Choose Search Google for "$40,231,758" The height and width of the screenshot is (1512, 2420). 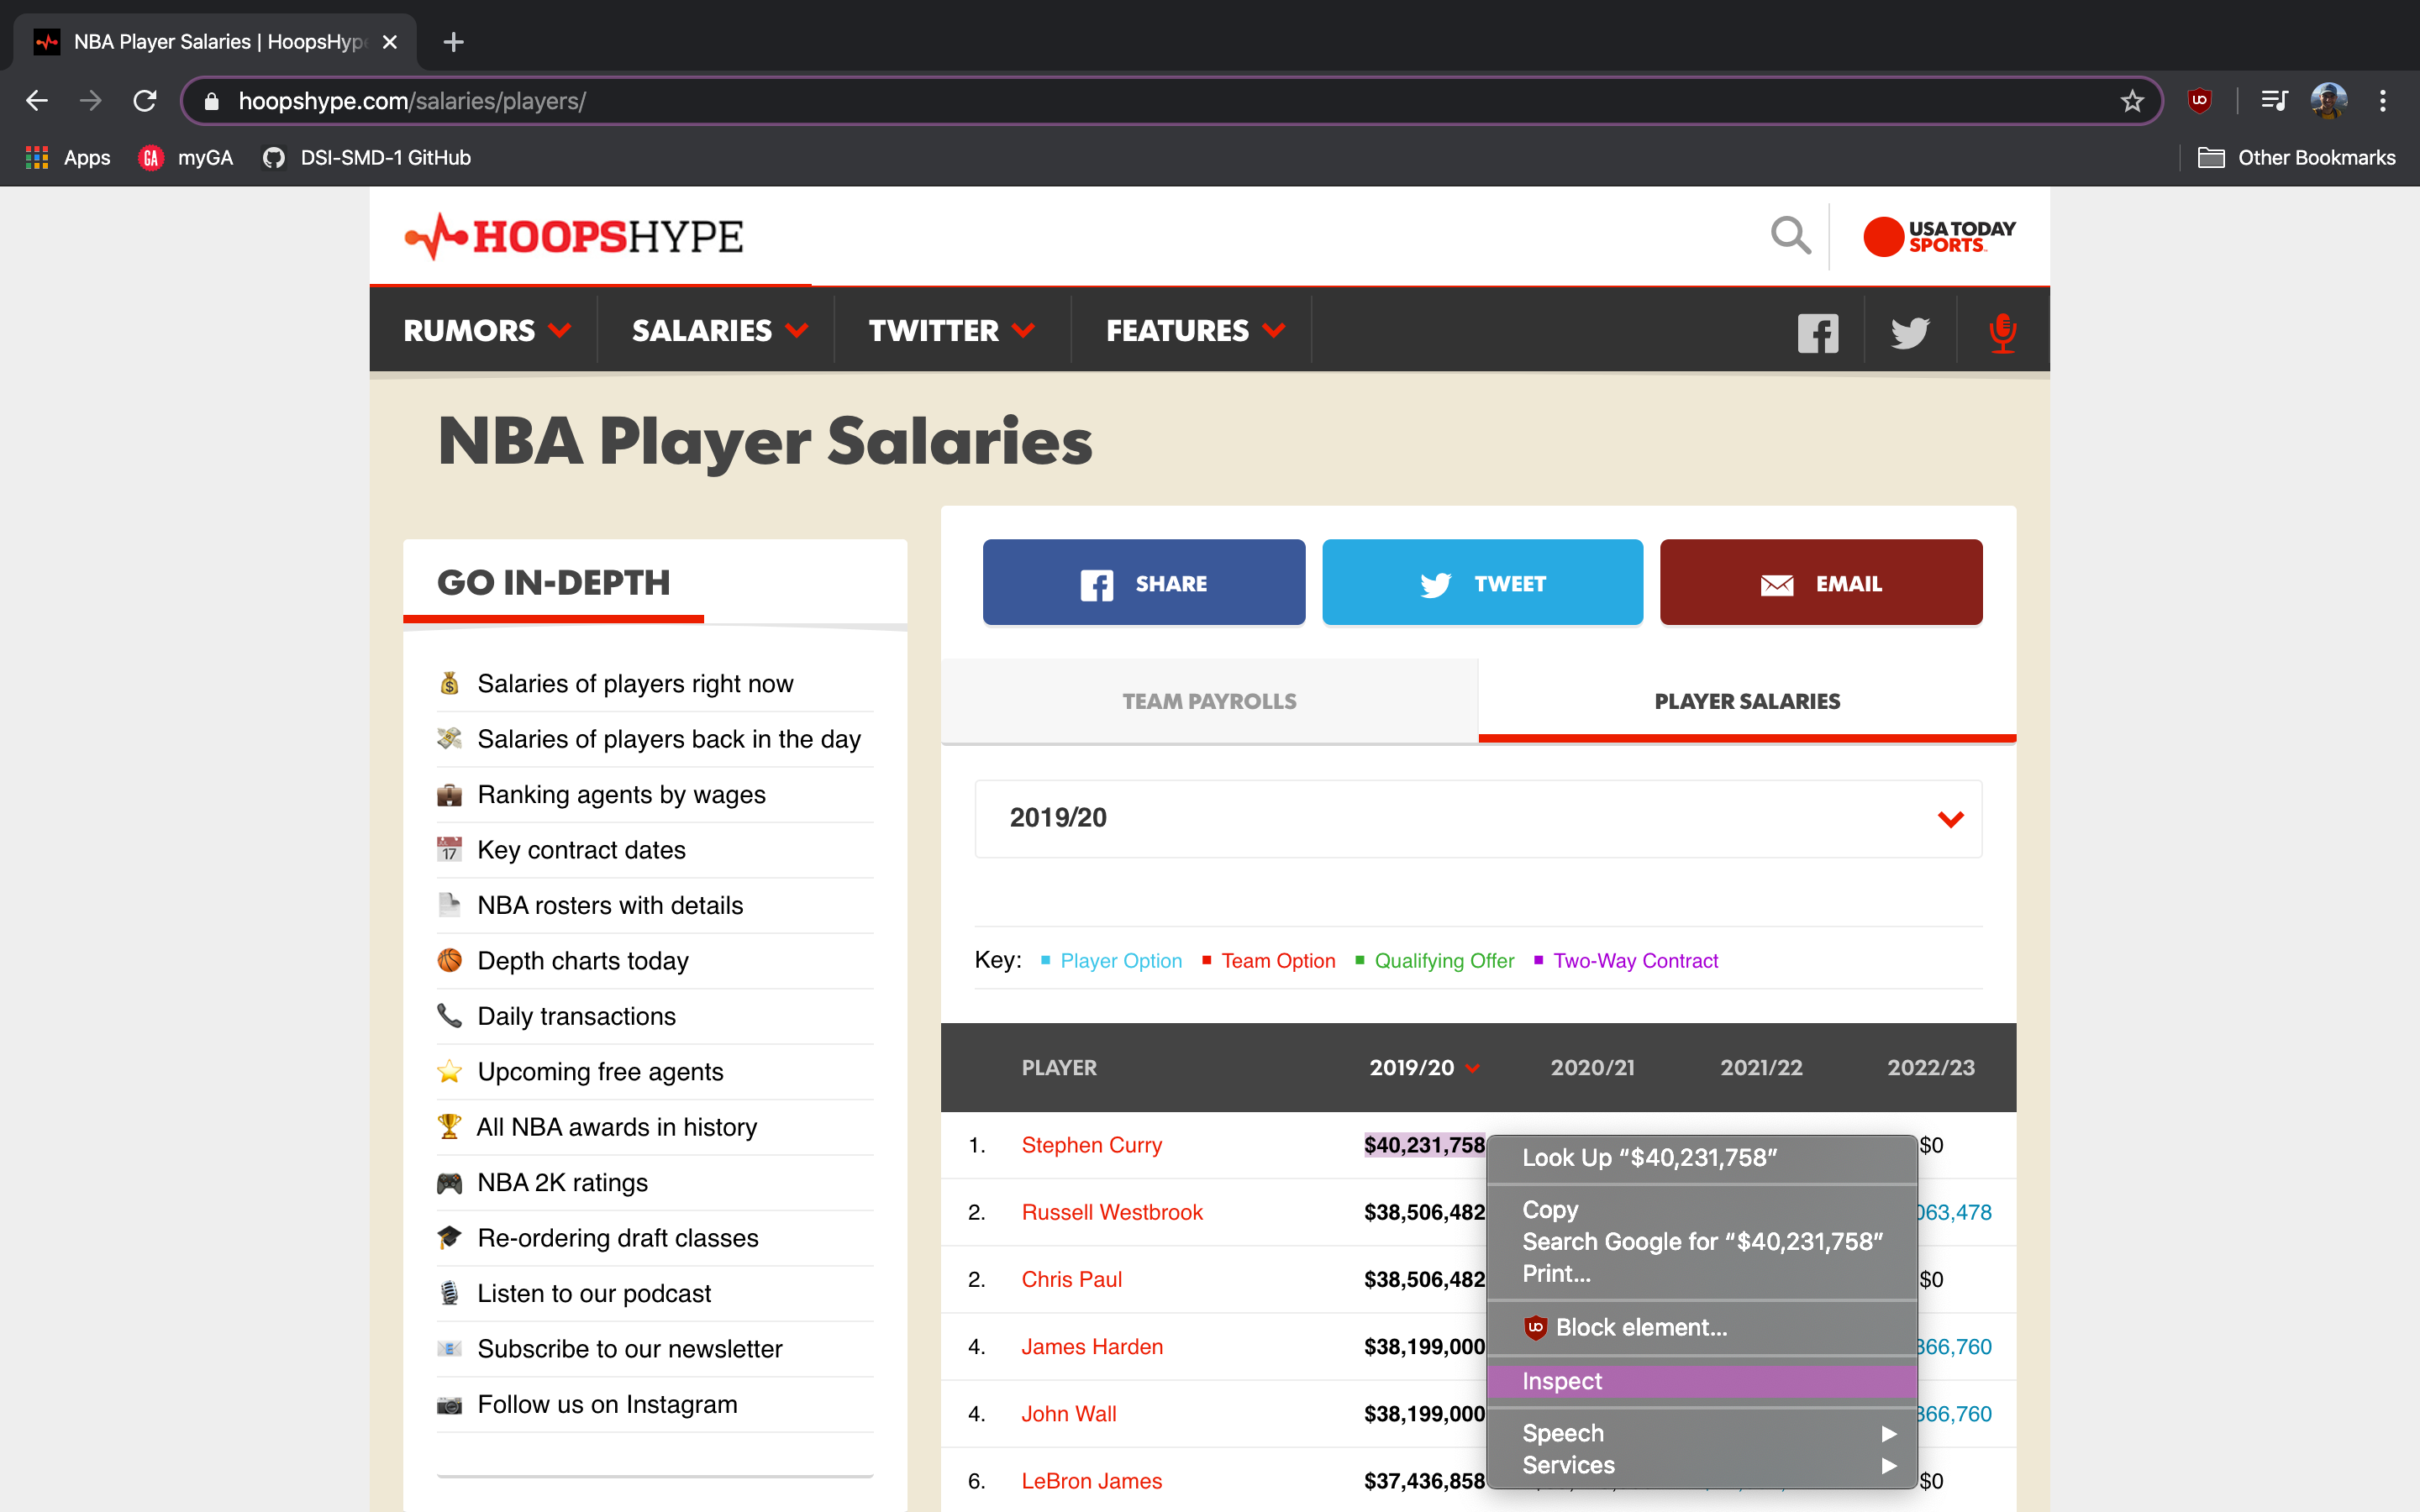[x=1702, y=1241]
